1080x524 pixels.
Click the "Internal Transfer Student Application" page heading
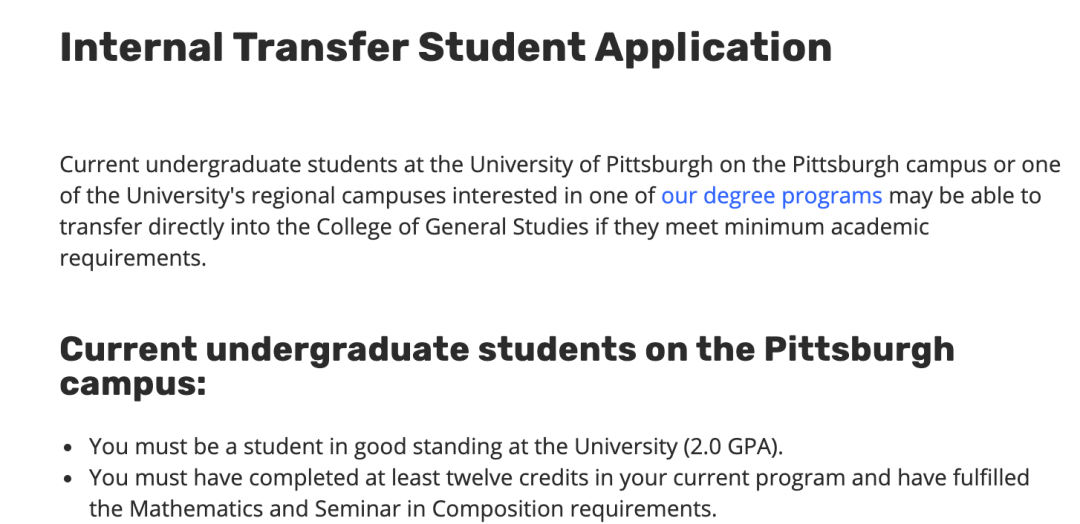pyautogui.click(x=445, y=47)
